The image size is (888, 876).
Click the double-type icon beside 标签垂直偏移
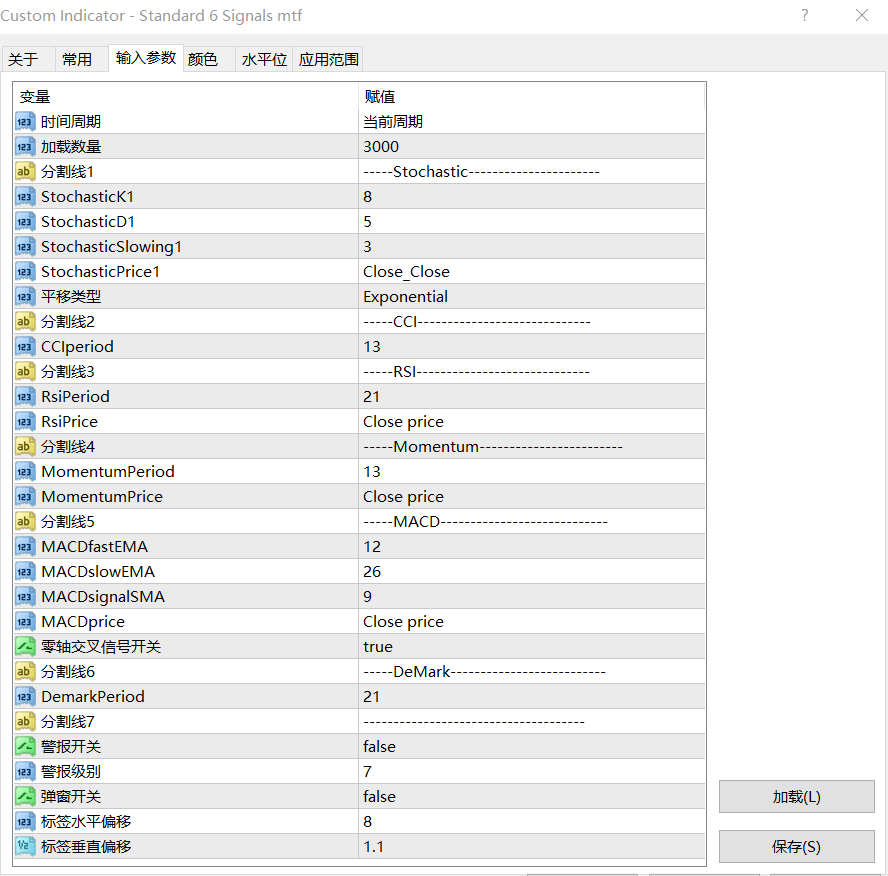(x=25, y=847)
